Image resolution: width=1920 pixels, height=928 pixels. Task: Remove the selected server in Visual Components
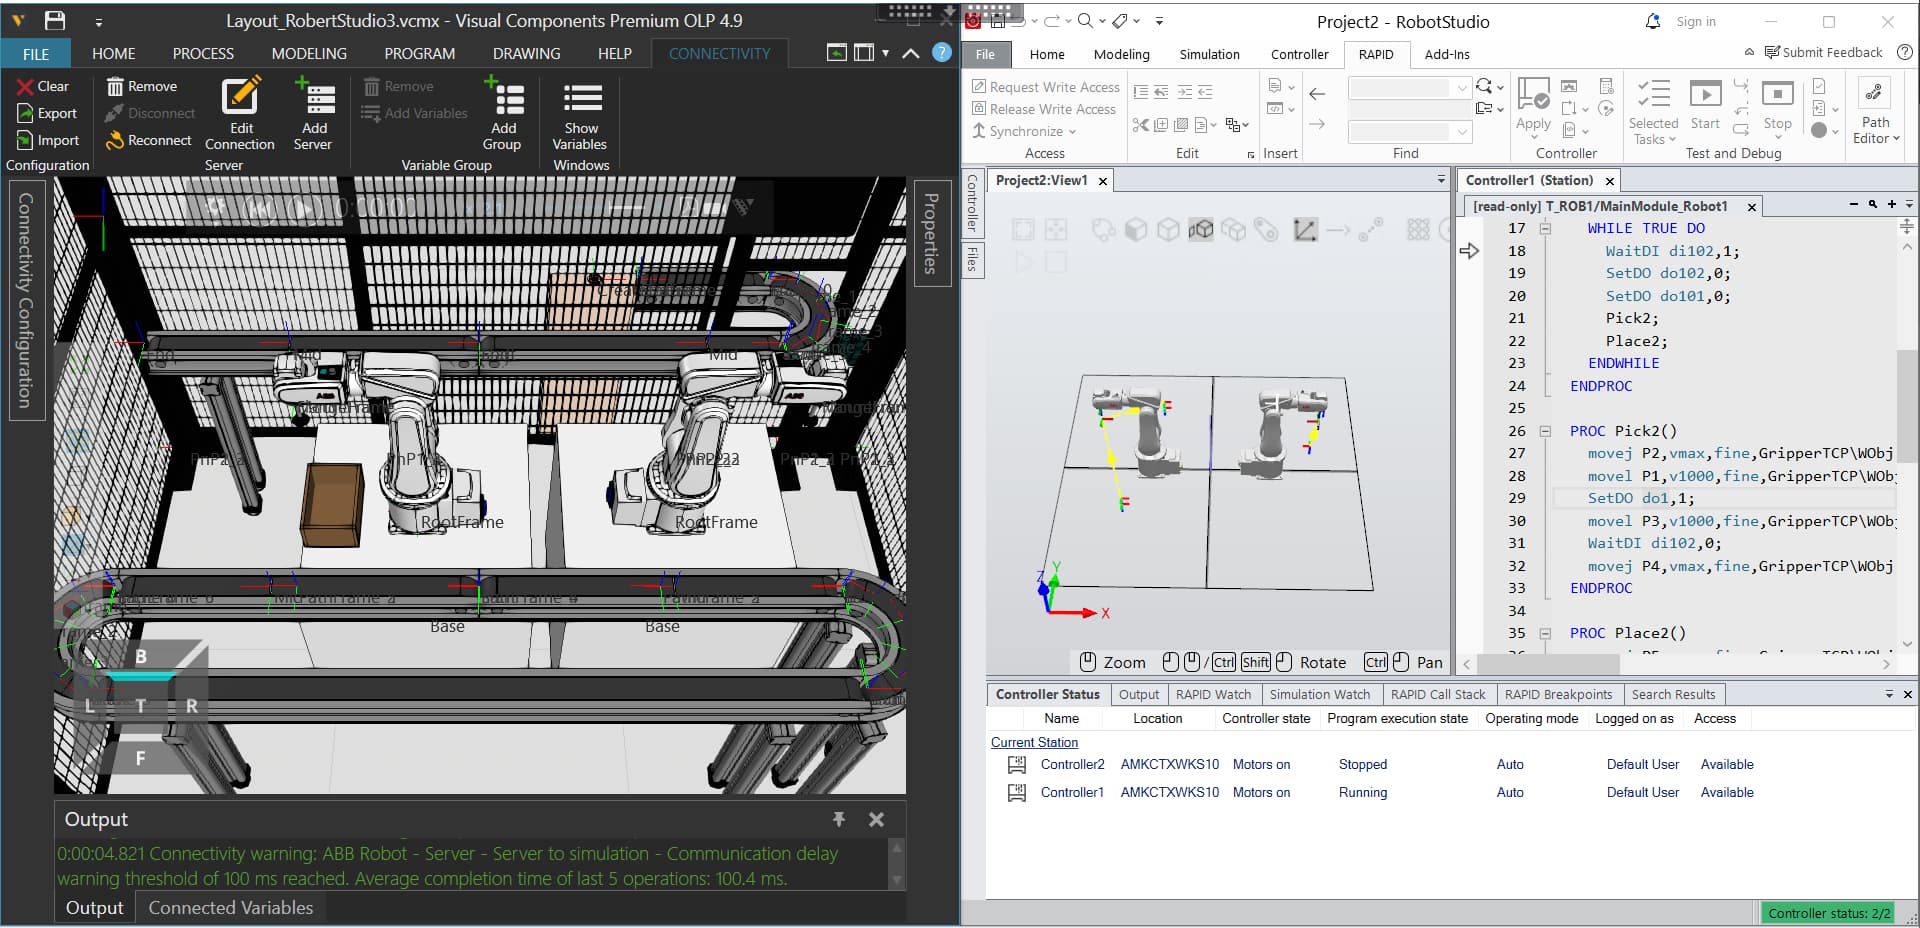tap(142, 87)
